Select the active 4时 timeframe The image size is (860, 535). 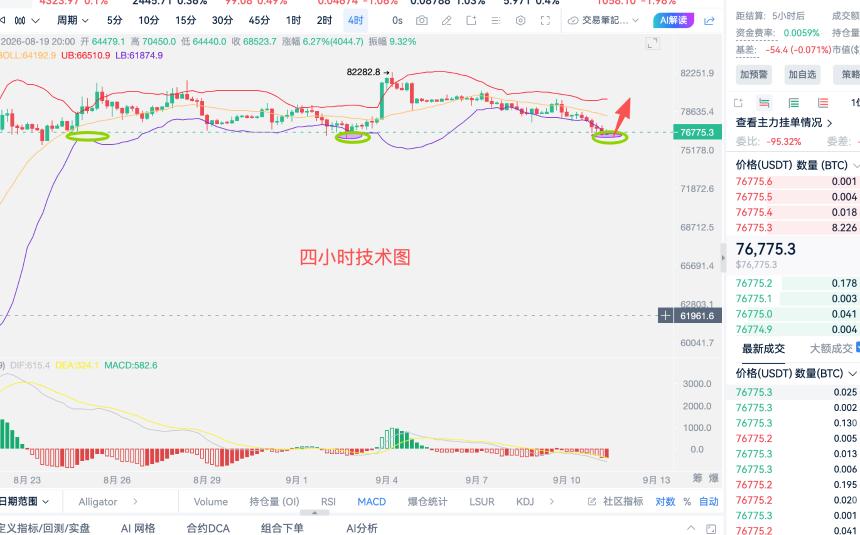[355, 20]
